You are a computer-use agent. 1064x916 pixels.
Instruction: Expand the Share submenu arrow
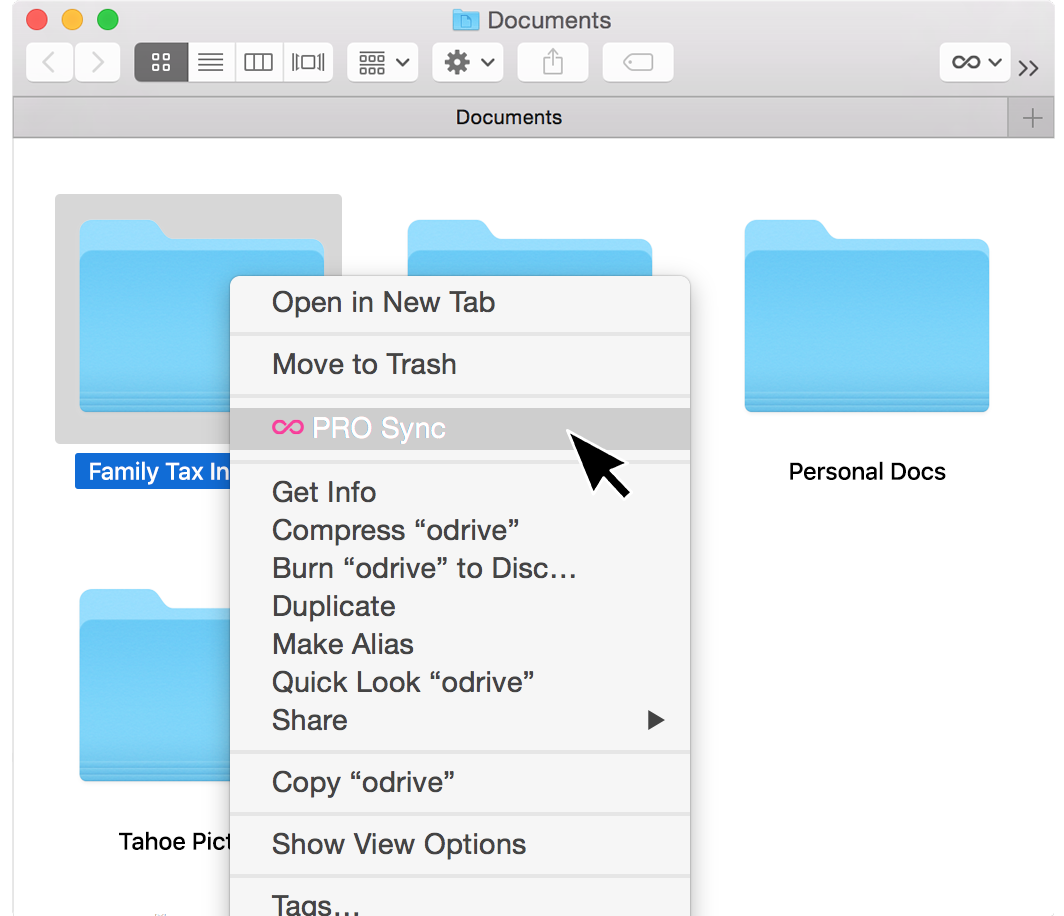pyautogui.click(x=655, y=720)
